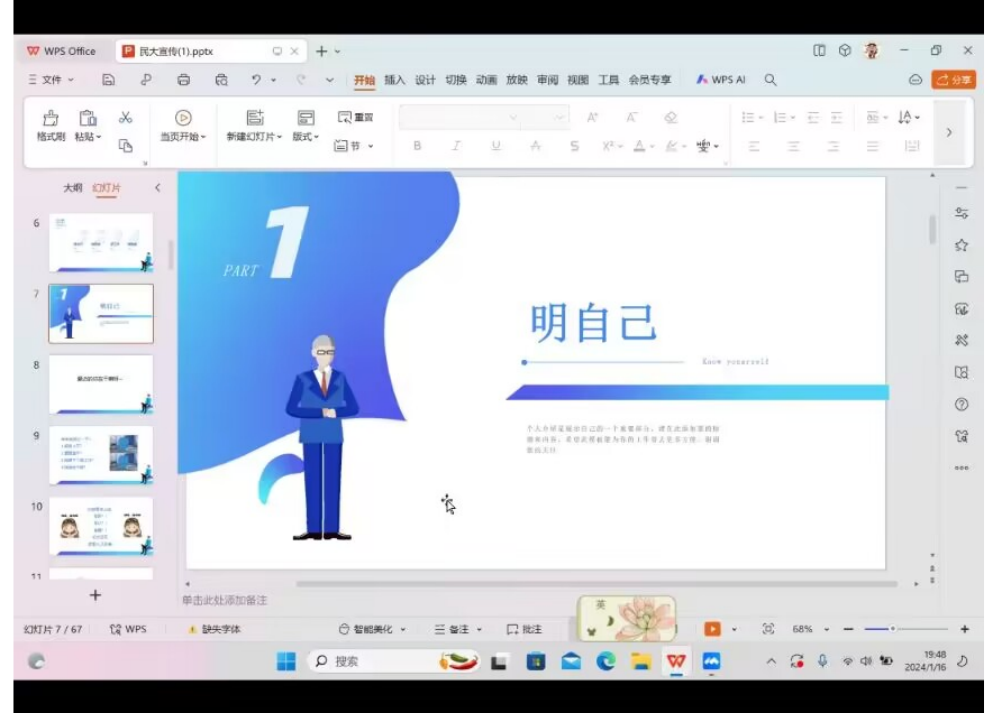Click the WPS AI button
The width and height of the screenshot is (1002, 714).
click(721, 80)
